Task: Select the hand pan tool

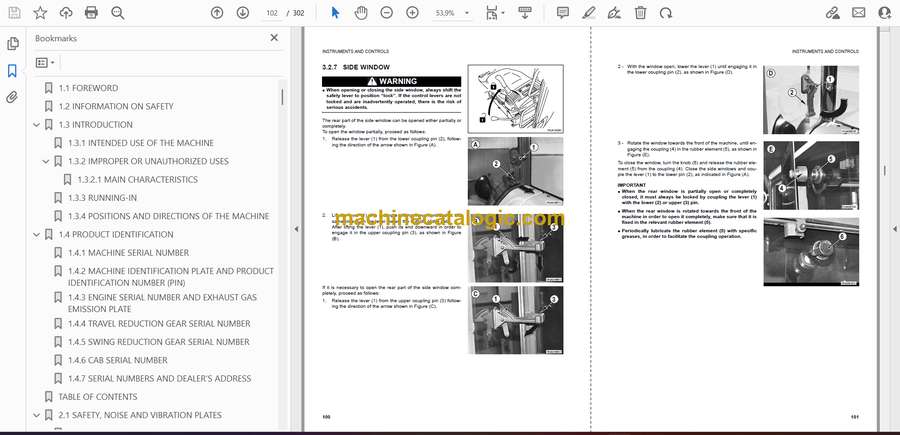Action: [361, 13]
